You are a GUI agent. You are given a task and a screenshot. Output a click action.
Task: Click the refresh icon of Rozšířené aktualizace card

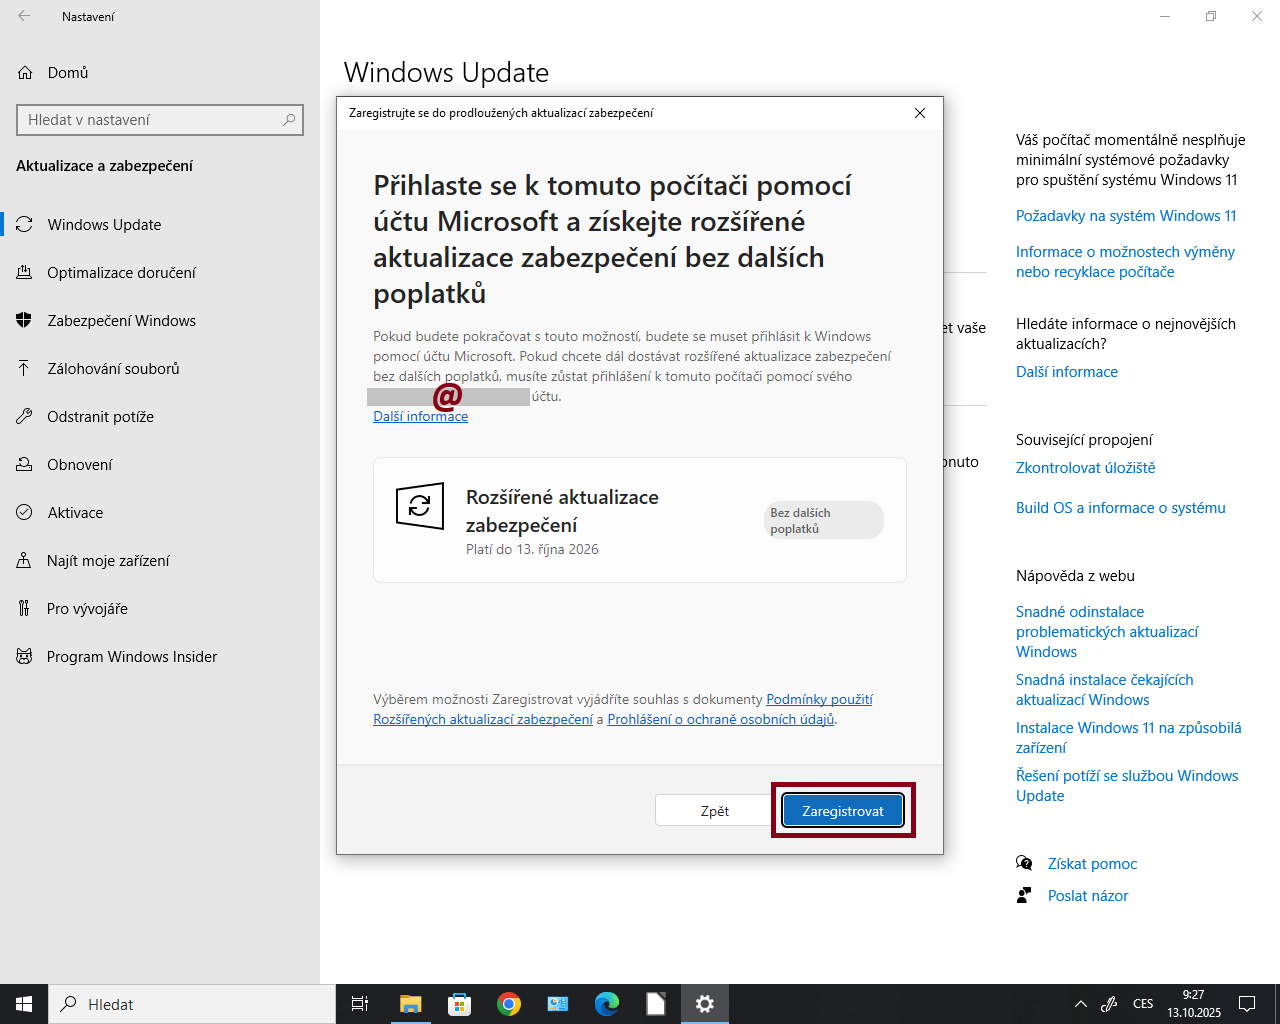pos(420,506)
